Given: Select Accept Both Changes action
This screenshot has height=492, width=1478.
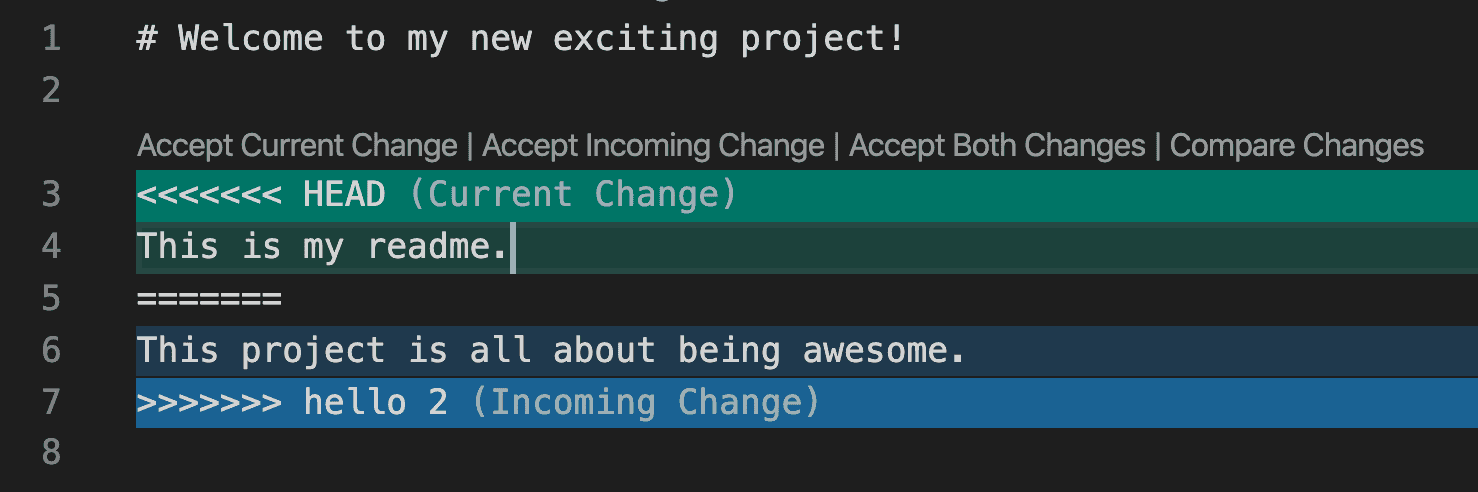Looking at the screenshot, I should [997, 146].
